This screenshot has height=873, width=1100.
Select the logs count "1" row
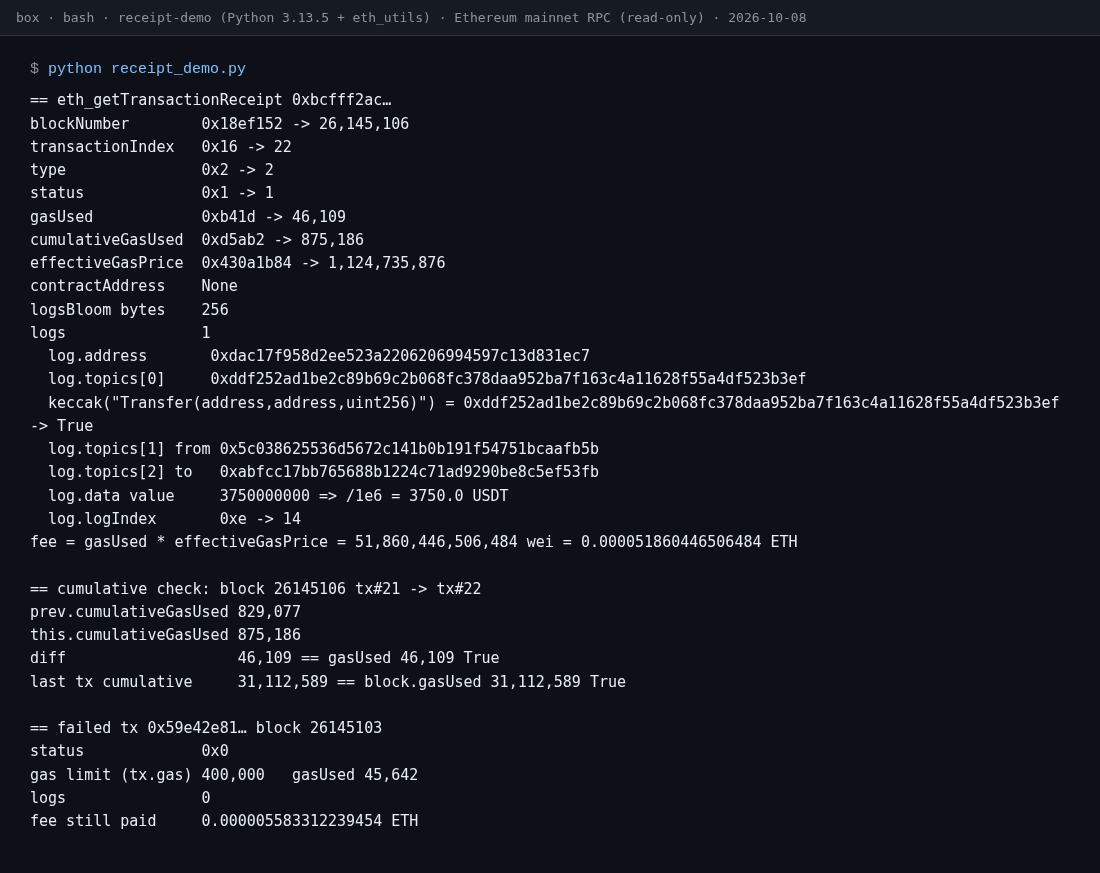point(120,333)
